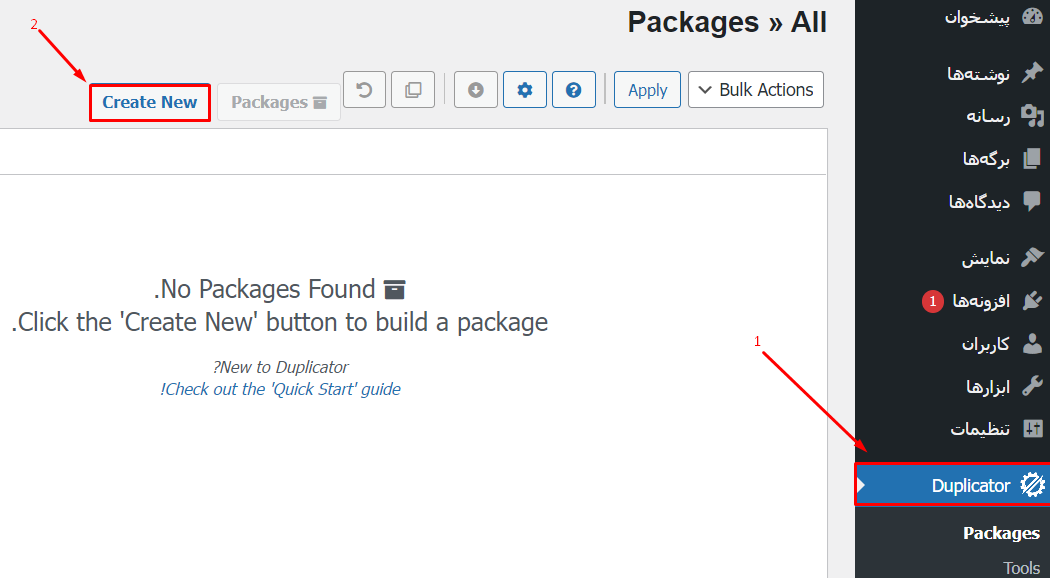The height and width of the screenshot is (578, 1050).
Task: Click the download arrow toolbar icon
Action: 475,90
